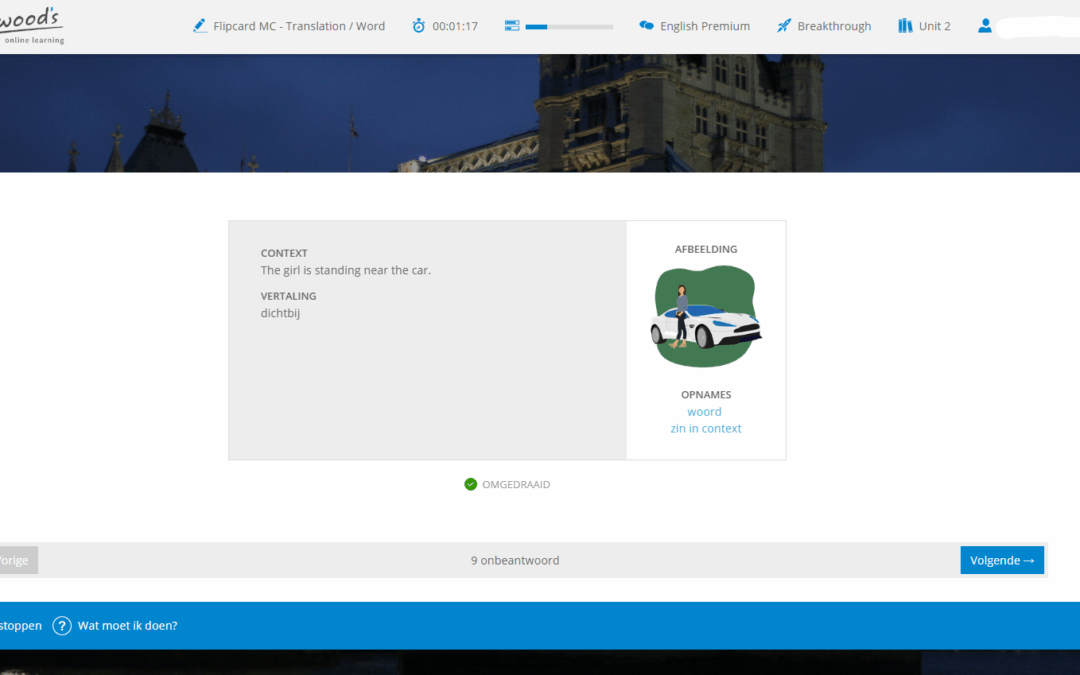Image resolution: width=1080 pixels, height=675 pixels.
Task: Click the exercise progress bar
Action: click(569, 27)
